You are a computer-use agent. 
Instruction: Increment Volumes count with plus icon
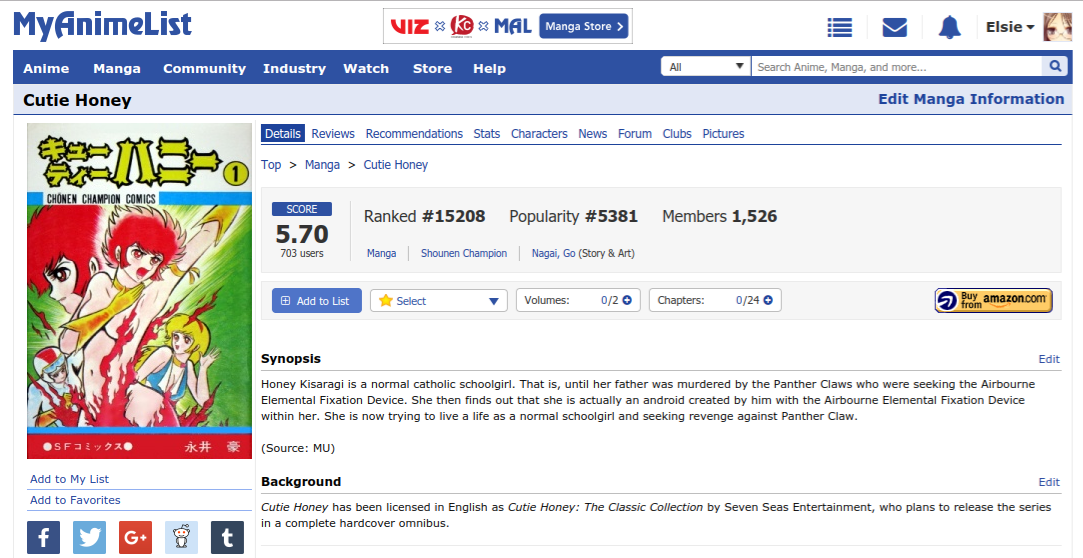(x=627, y=300)
